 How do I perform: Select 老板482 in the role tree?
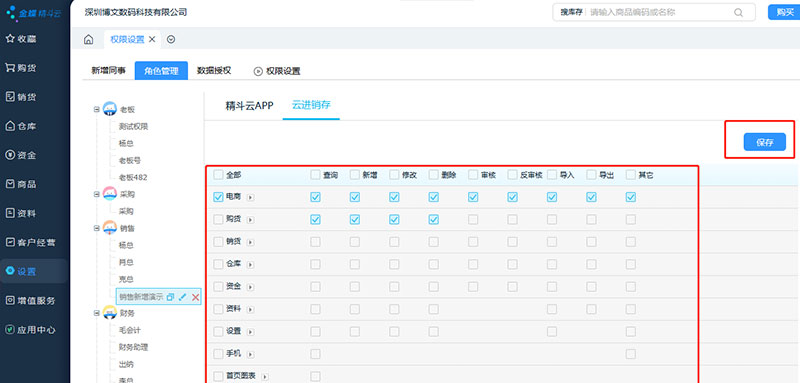(133, 177)
